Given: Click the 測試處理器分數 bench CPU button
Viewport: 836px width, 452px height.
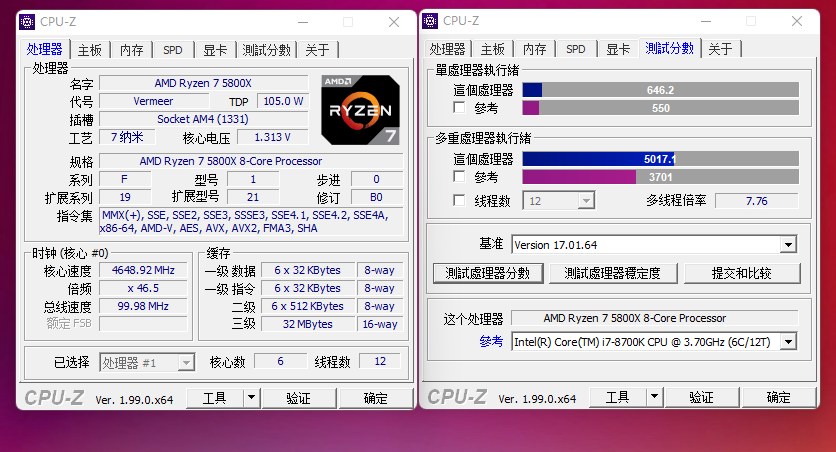Looking at the screenshot, I should click(x=488, y=273).
